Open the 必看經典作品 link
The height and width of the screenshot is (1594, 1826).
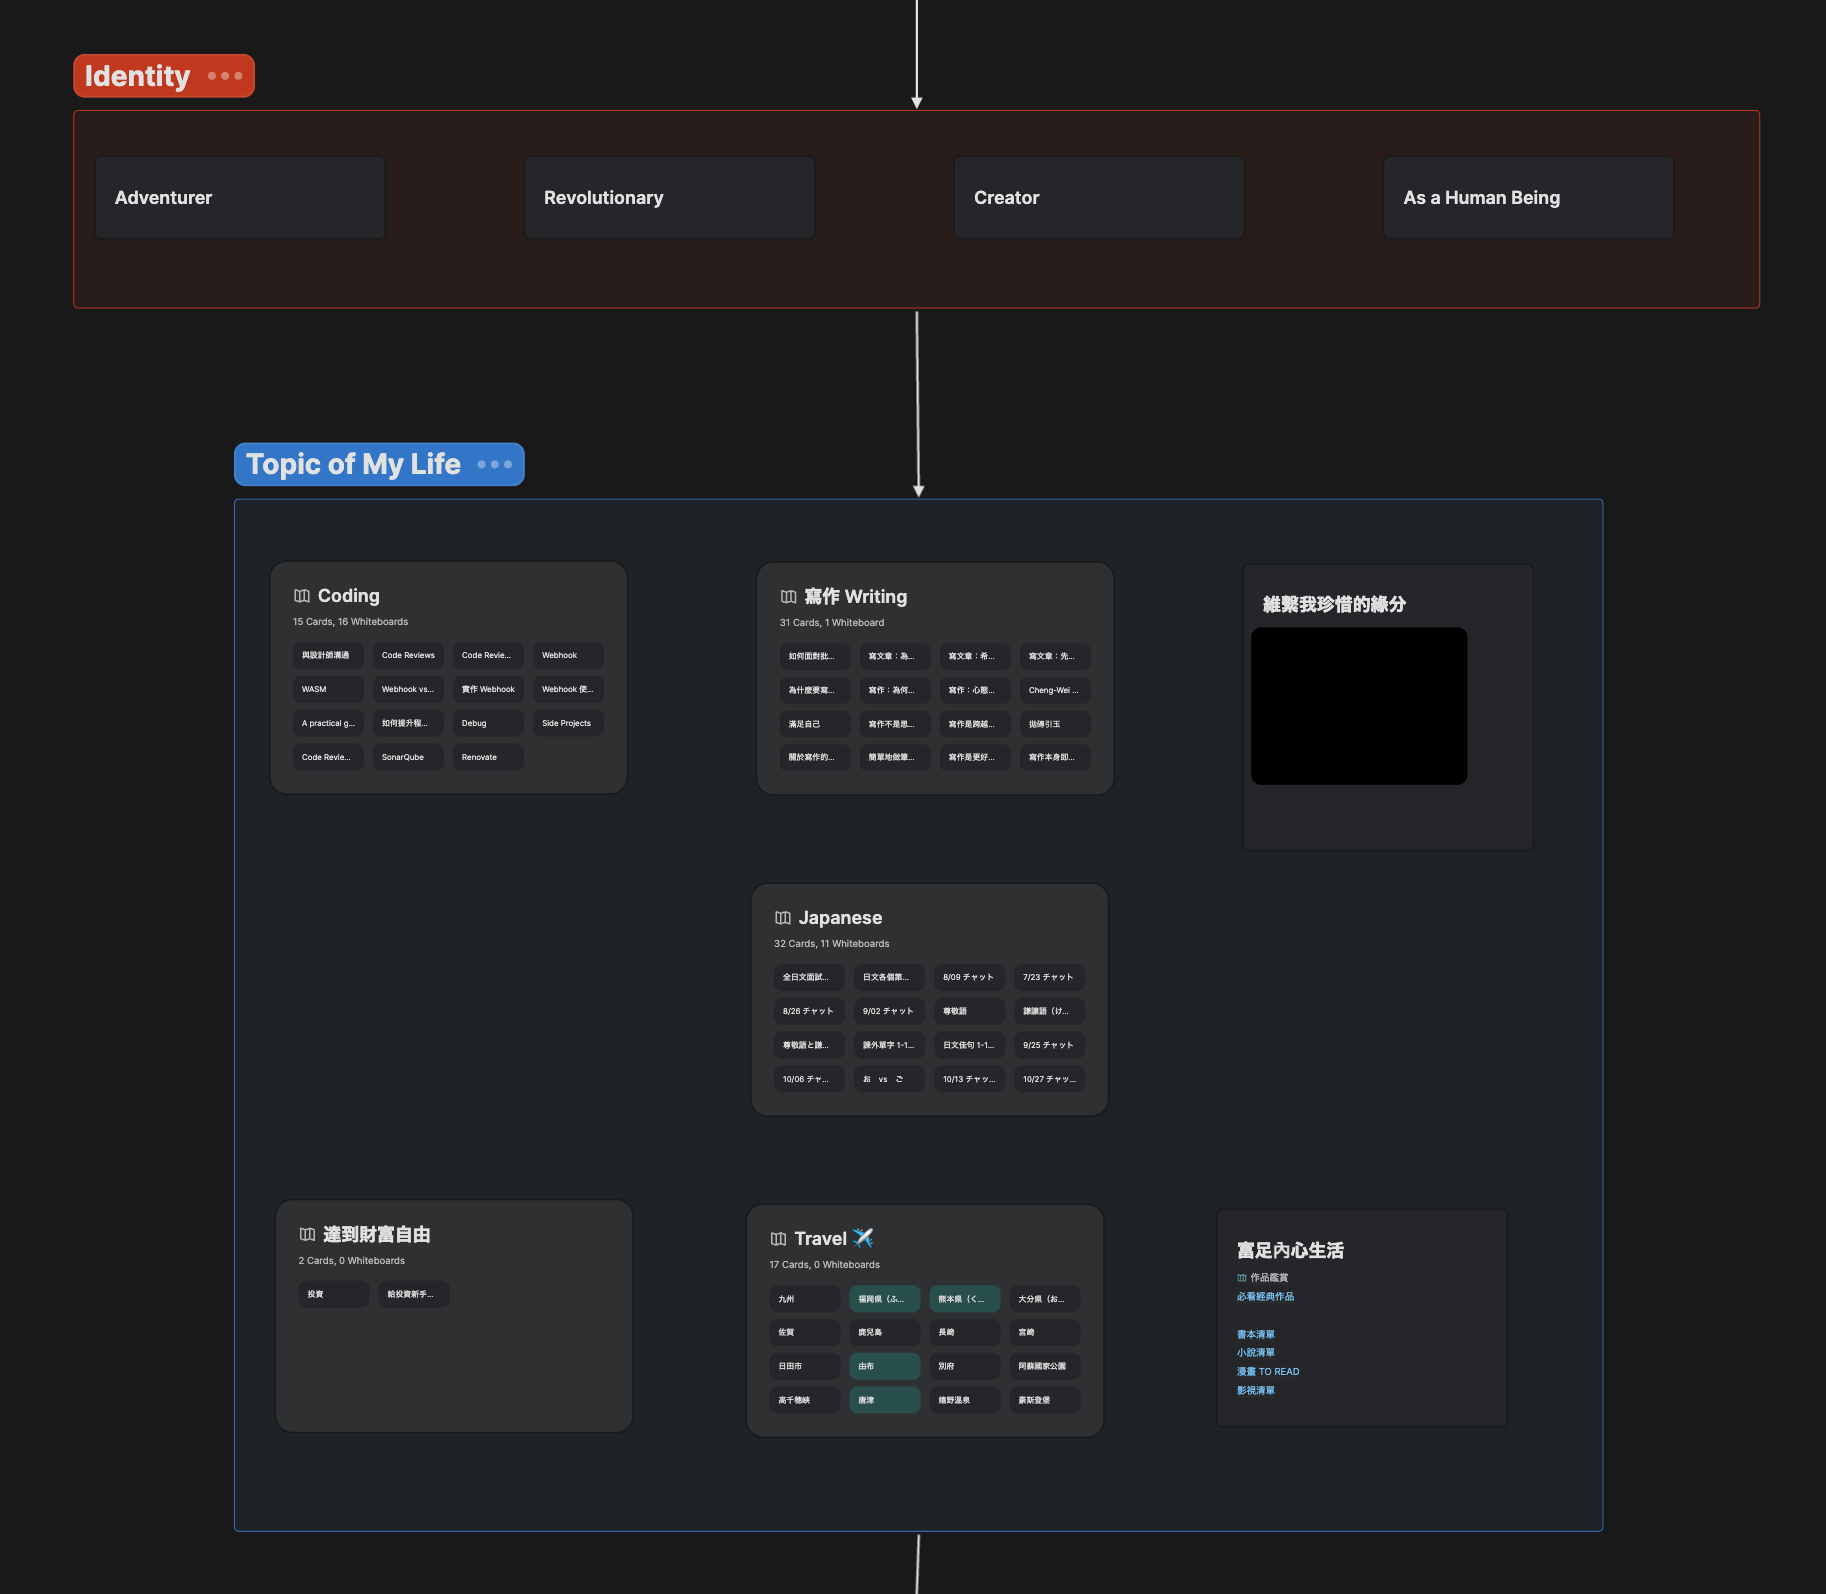[1265, 1297]
